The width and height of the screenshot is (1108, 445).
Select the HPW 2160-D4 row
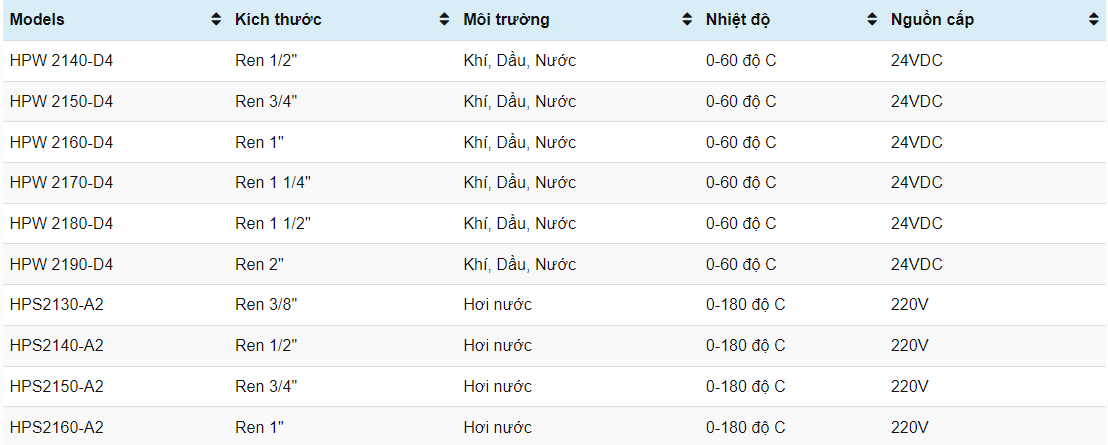point(61,143)
